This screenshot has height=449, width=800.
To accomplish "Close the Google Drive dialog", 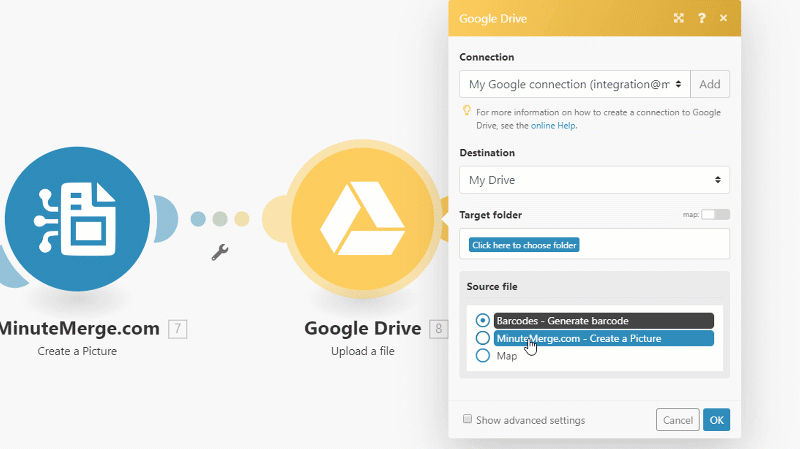I will tap(724, 18).
